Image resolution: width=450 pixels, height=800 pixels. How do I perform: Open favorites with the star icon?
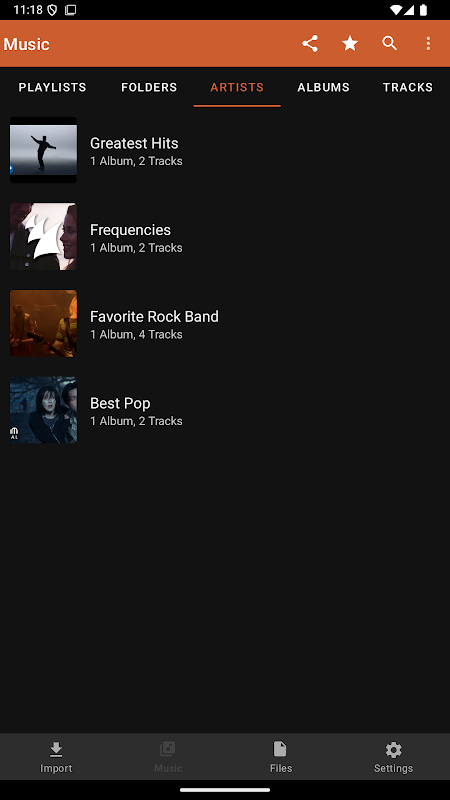pyautogui.click(x=350, y=43)
